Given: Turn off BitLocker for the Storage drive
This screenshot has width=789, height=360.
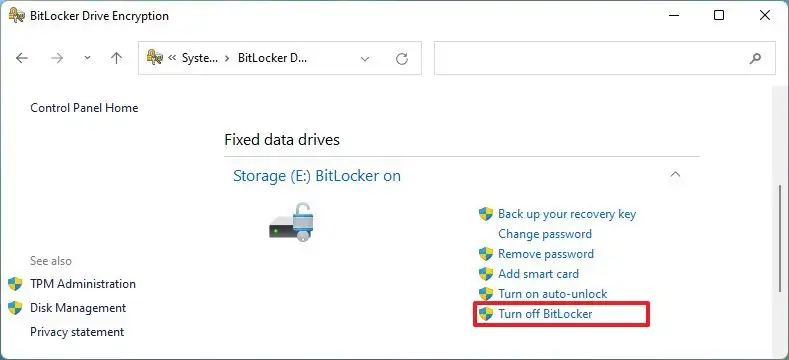Looking at the screenshot, I should 545,314.
